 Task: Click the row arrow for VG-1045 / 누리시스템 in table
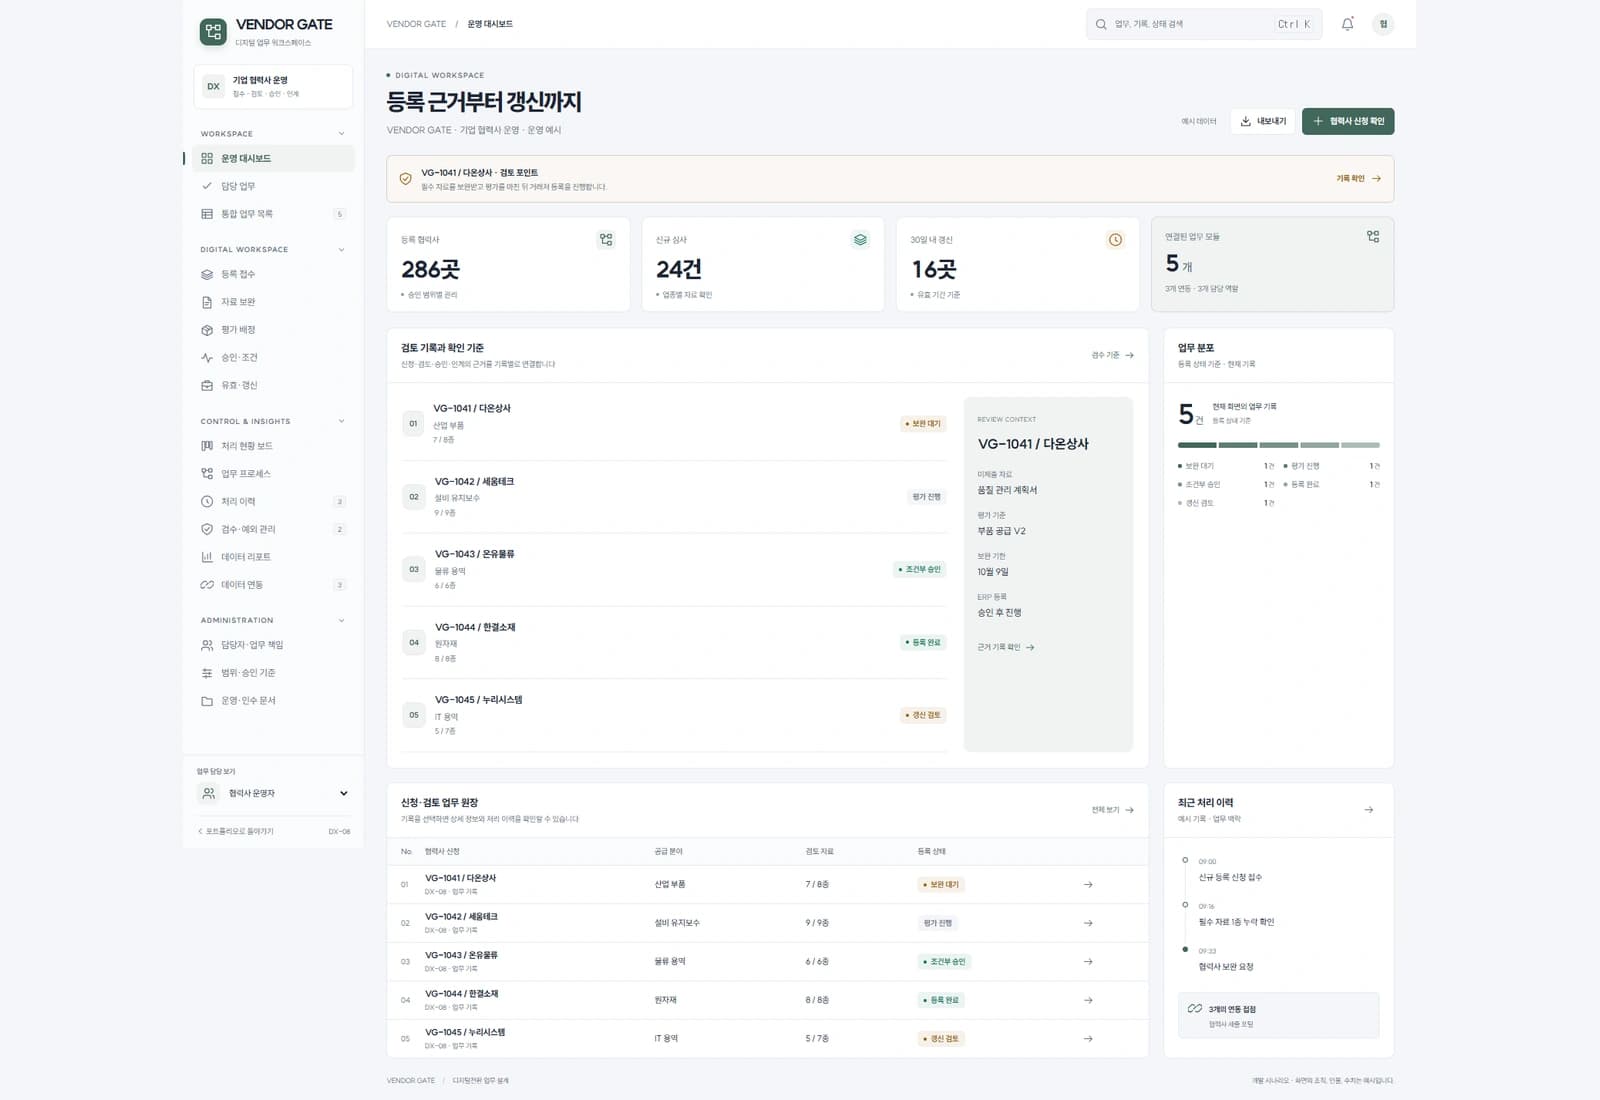point(1088,1039)
